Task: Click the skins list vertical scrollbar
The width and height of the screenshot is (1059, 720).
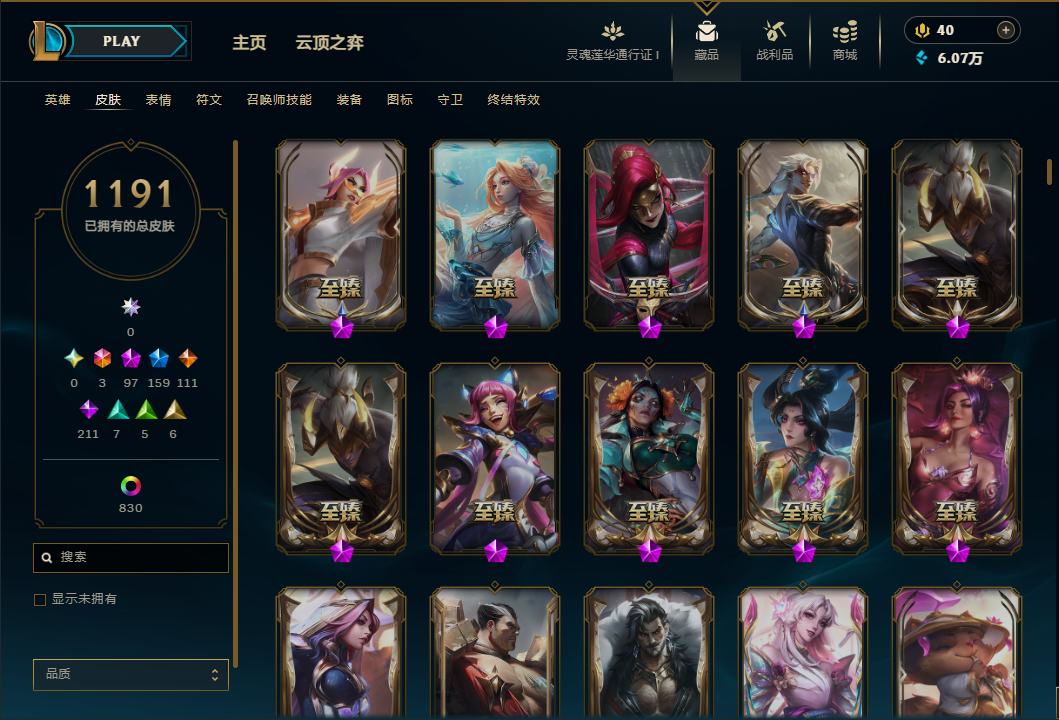Action: (1049, 172)
